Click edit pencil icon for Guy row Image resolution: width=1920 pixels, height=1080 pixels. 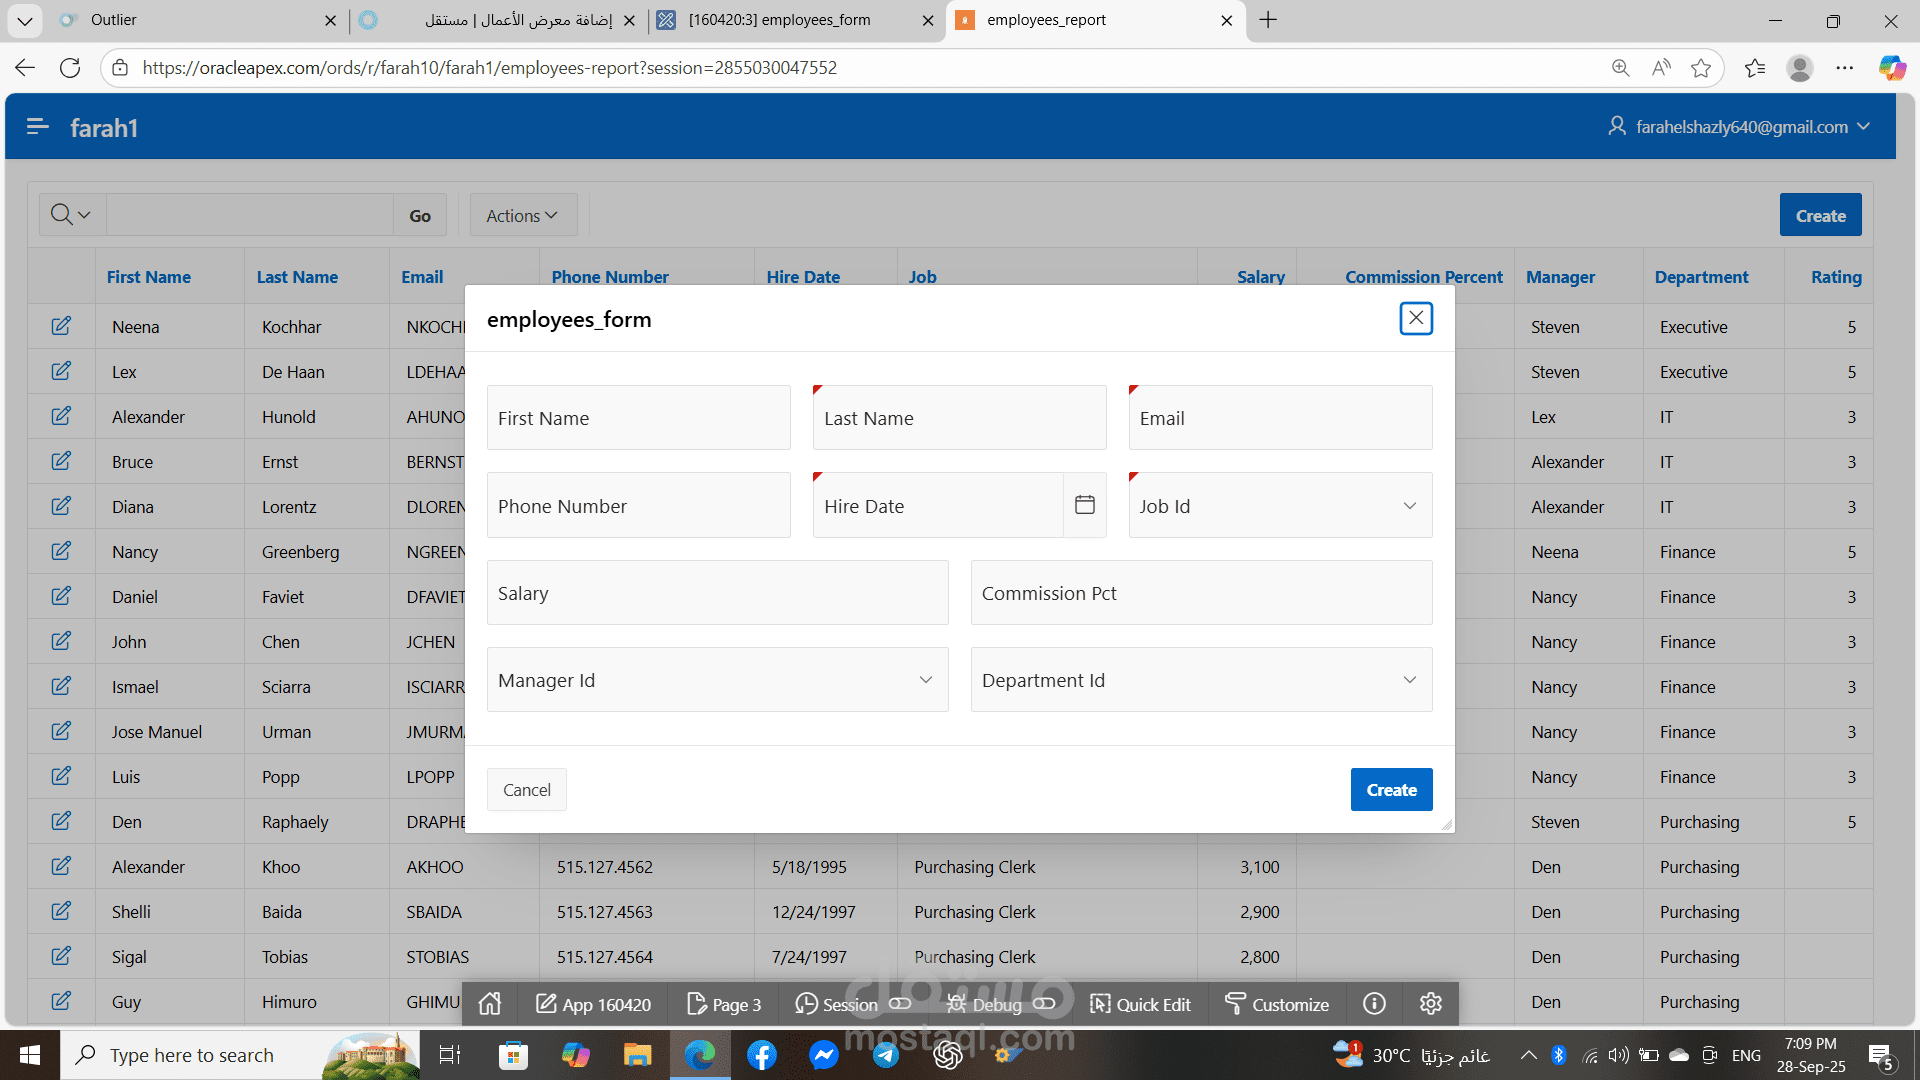pos(61,1001)
